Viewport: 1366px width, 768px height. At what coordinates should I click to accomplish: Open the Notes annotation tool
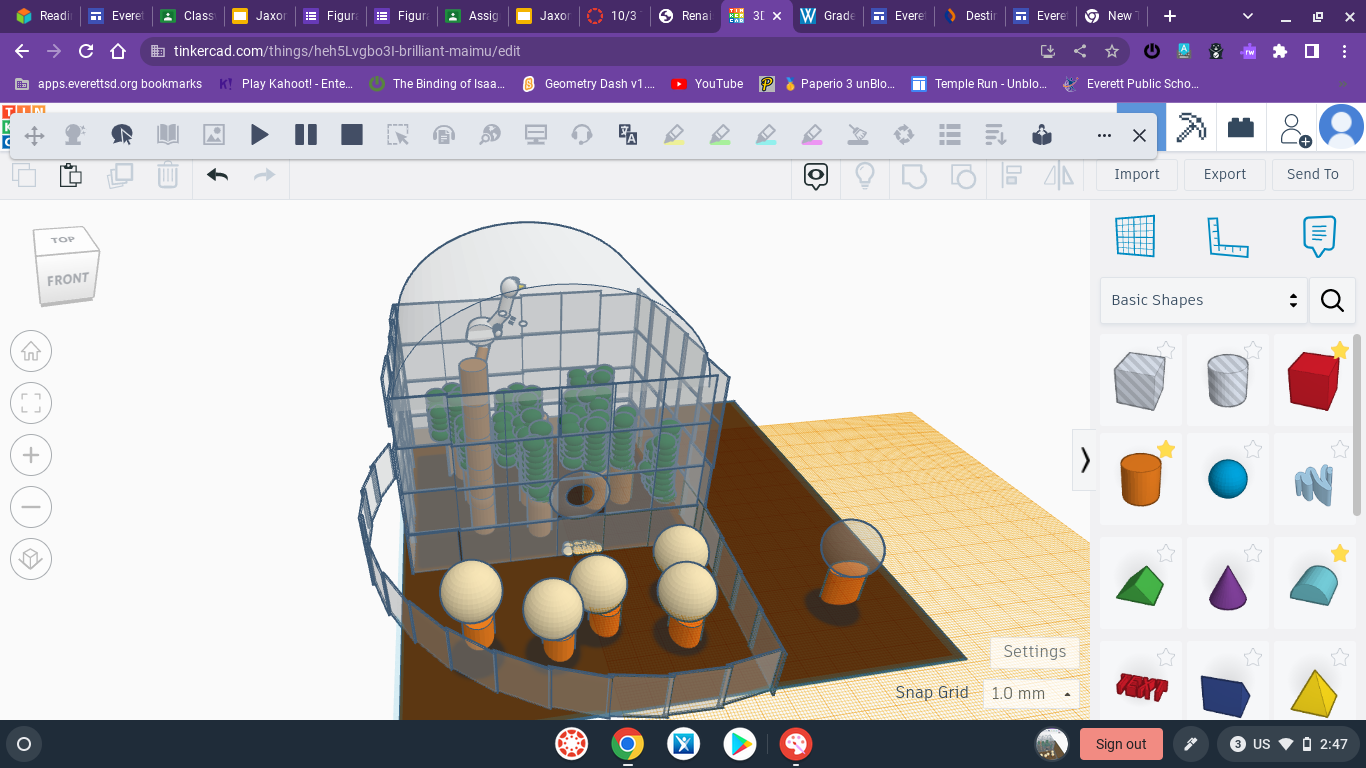(1319, 236)
